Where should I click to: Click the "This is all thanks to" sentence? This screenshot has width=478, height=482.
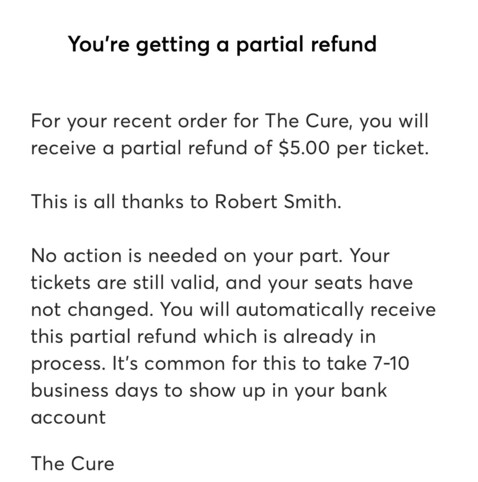point(119,201)
